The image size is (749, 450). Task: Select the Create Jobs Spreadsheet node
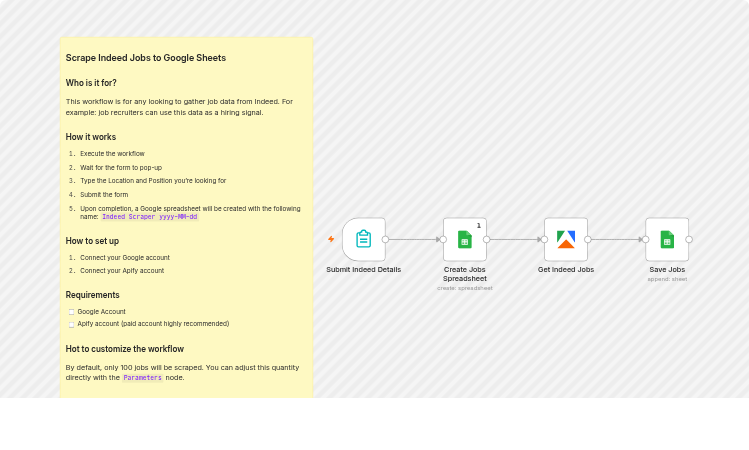(x=465, y=239)
